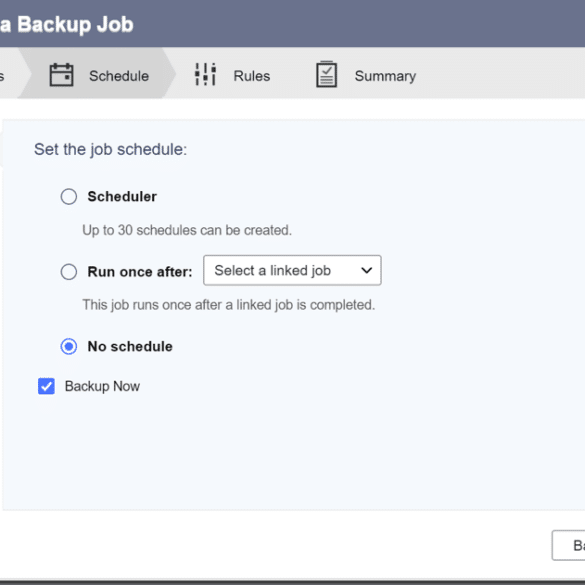The image size is (585, 585).
Task: Click the Back button at the bottom
Action: (x=569, y=545)
